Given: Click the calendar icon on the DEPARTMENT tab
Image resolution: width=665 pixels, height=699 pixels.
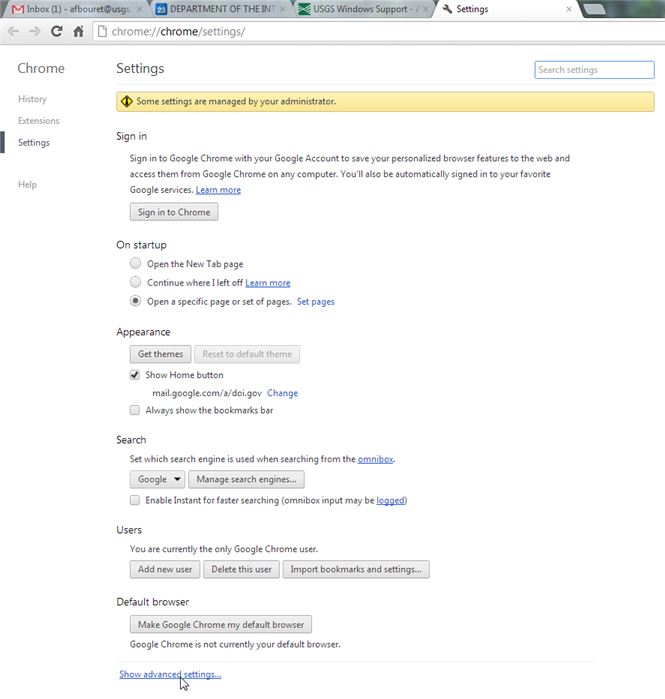Looking at the screenshot, I should (x=161, y=9).
